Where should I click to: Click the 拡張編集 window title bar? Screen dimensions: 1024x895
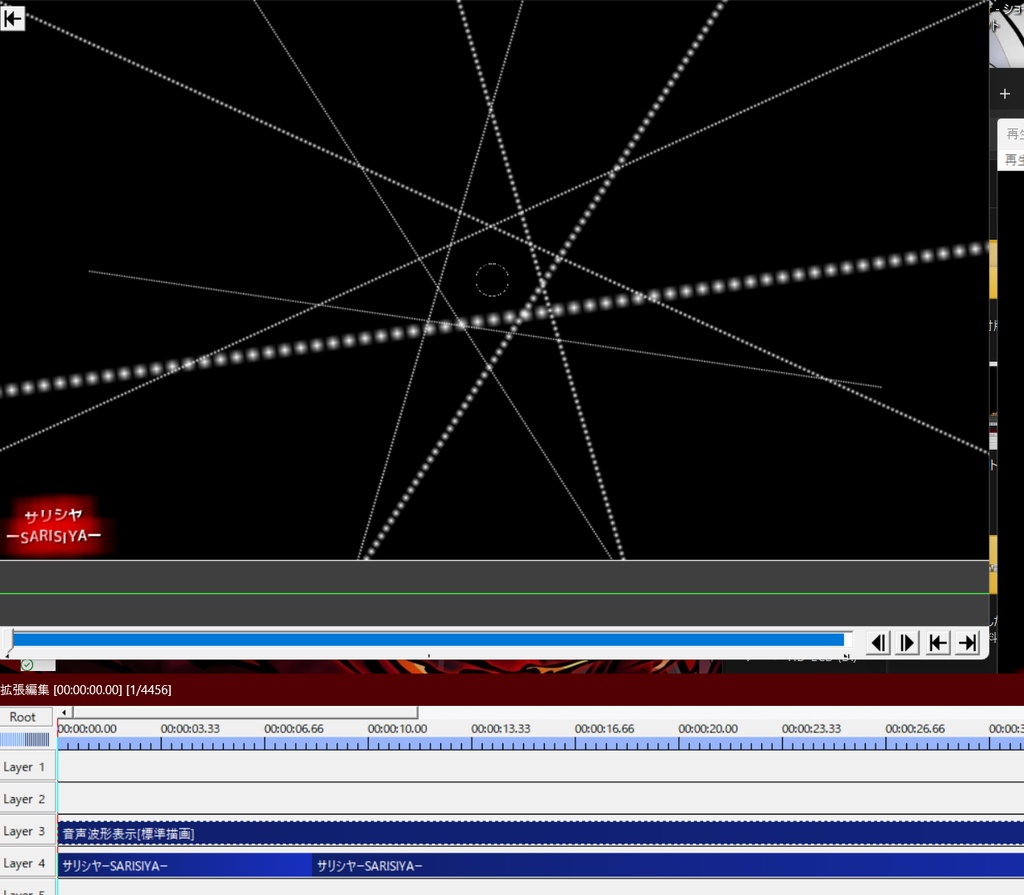pyautogui.click(x=512, y=689)
